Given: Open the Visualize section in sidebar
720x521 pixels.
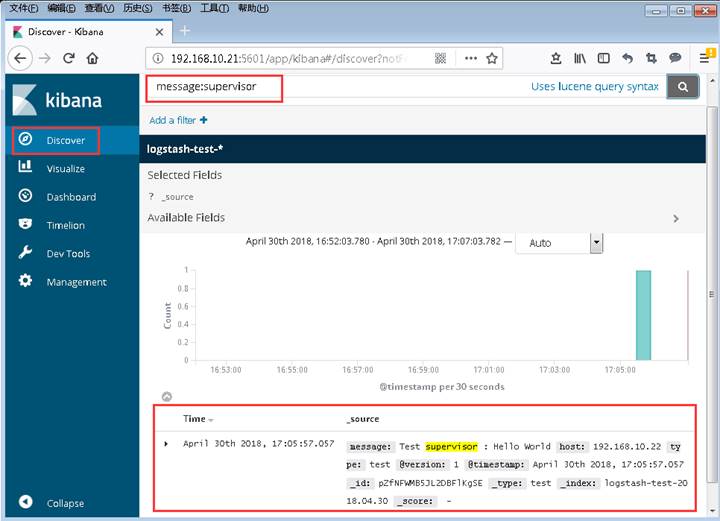Looking at the screenshot, I should tap(65, 169).
